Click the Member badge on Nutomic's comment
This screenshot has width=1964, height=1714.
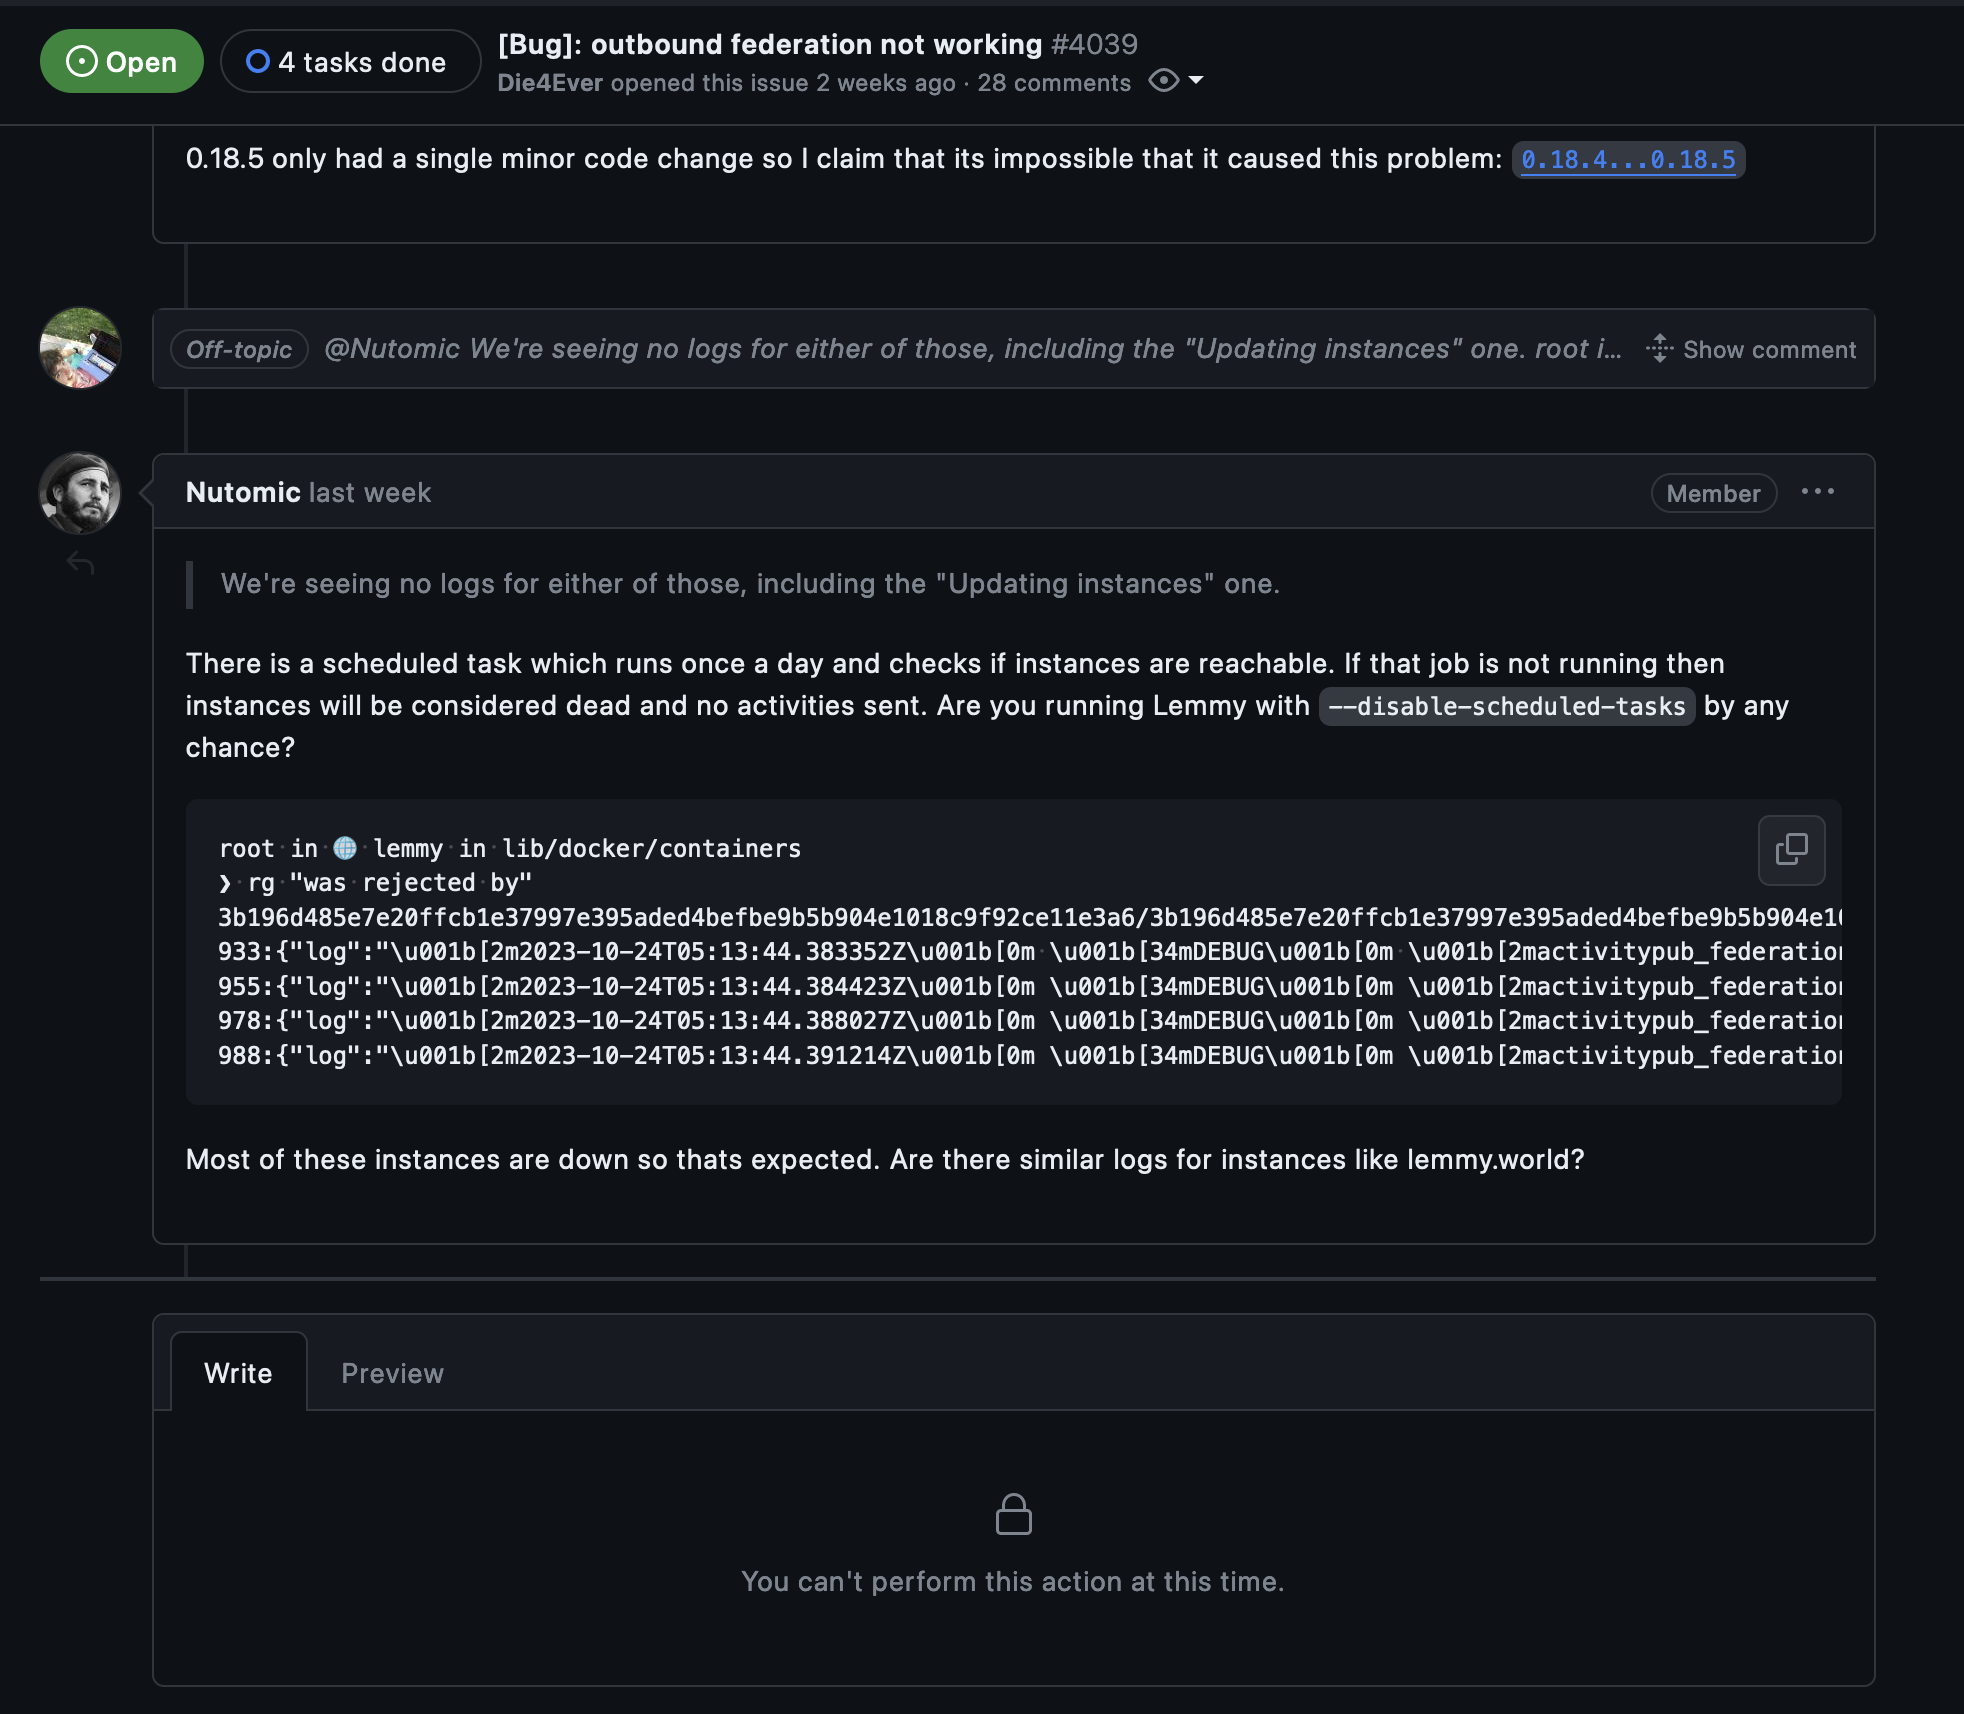1712,493
